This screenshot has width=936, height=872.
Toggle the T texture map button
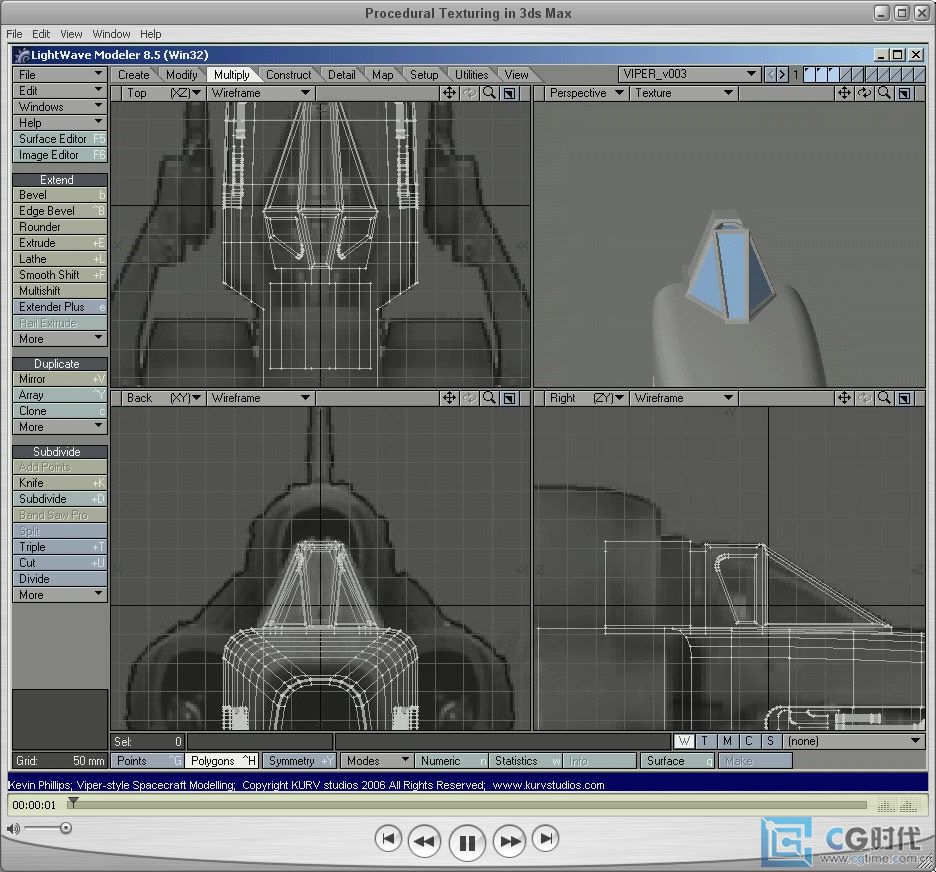pos(705,741)
